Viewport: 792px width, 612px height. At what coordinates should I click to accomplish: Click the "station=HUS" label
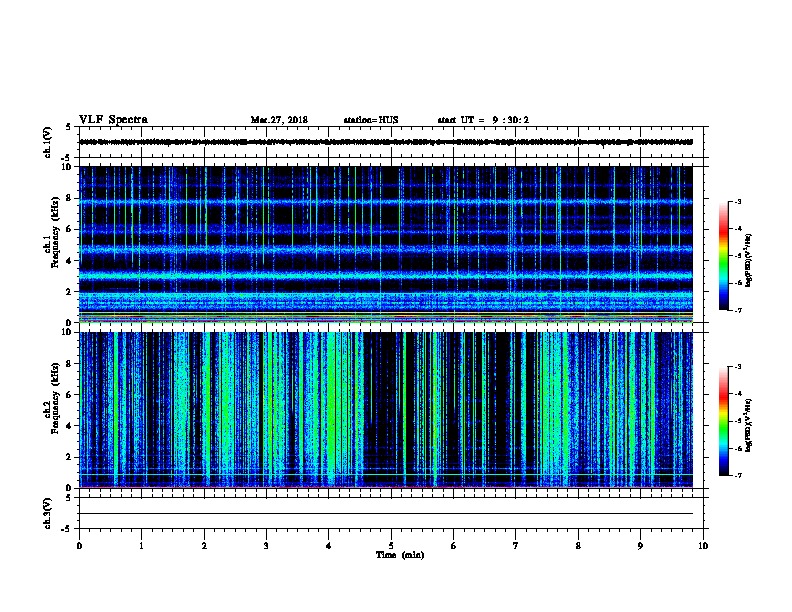[371, 120]
